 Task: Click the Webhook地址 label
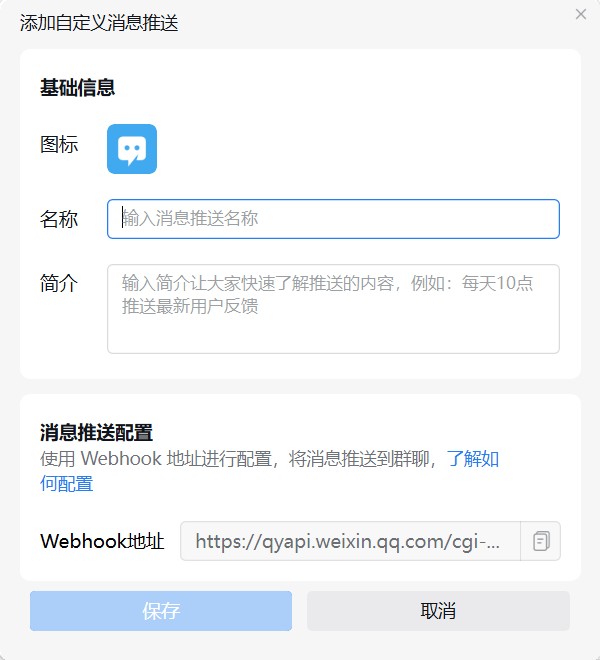(x=102, y=541)
